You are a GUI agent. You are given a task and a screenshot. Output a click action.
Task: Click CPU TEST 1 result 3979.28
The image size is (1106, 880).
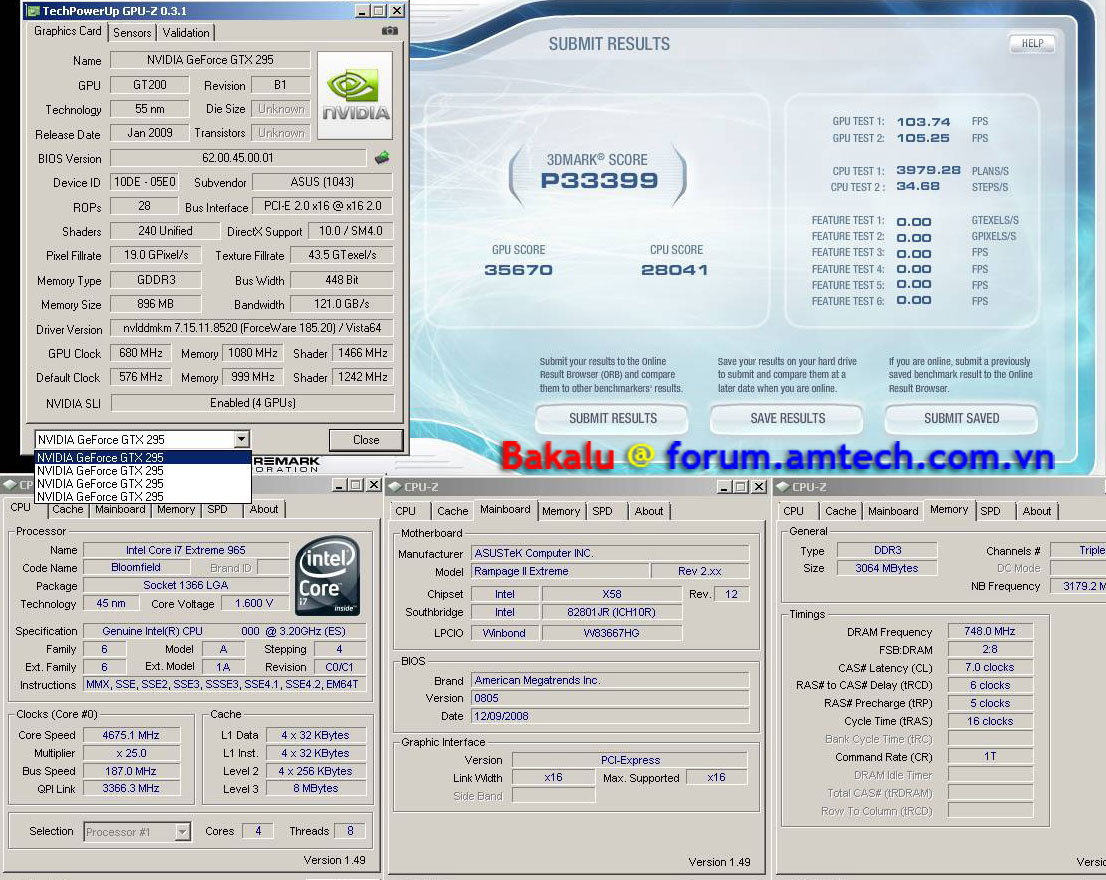click(928, 171)
